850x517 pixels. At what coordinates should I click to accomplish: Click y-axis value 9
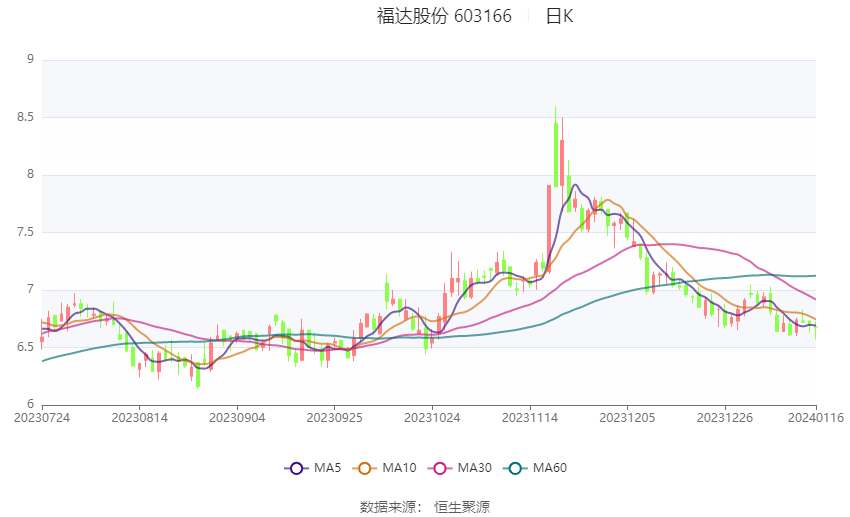30,59
